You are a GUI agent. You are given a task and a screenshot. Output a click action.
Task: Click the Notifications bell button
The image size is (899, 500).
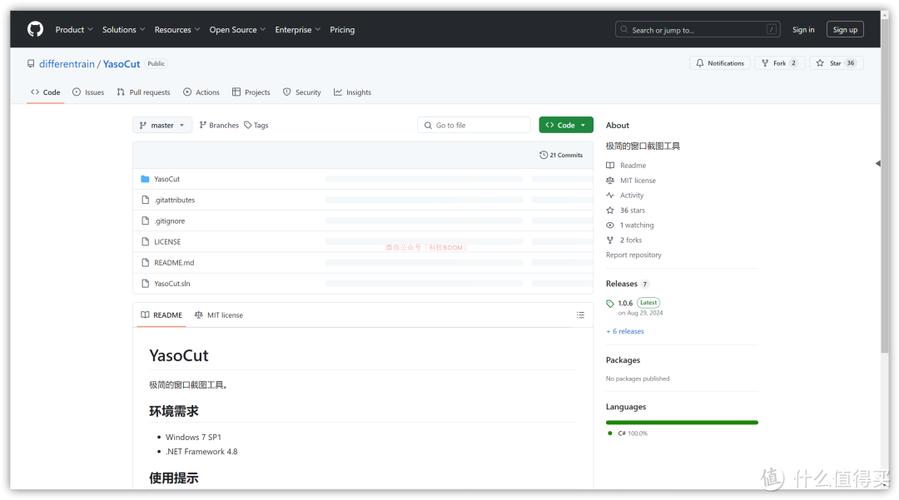click(719, 63)
